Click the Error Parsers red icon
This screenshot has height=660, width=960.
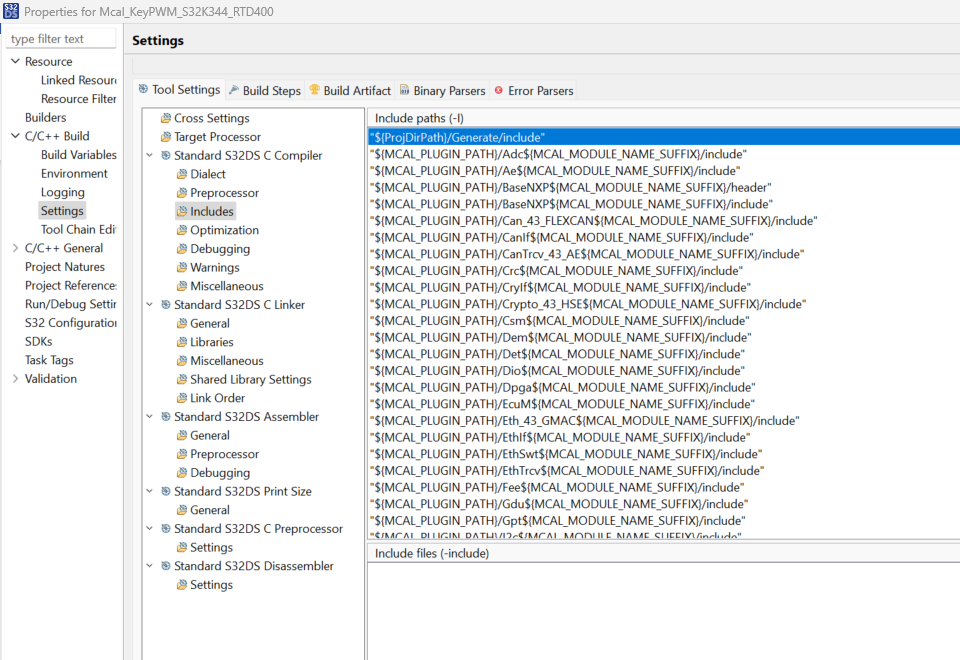(x=499, y=91)
